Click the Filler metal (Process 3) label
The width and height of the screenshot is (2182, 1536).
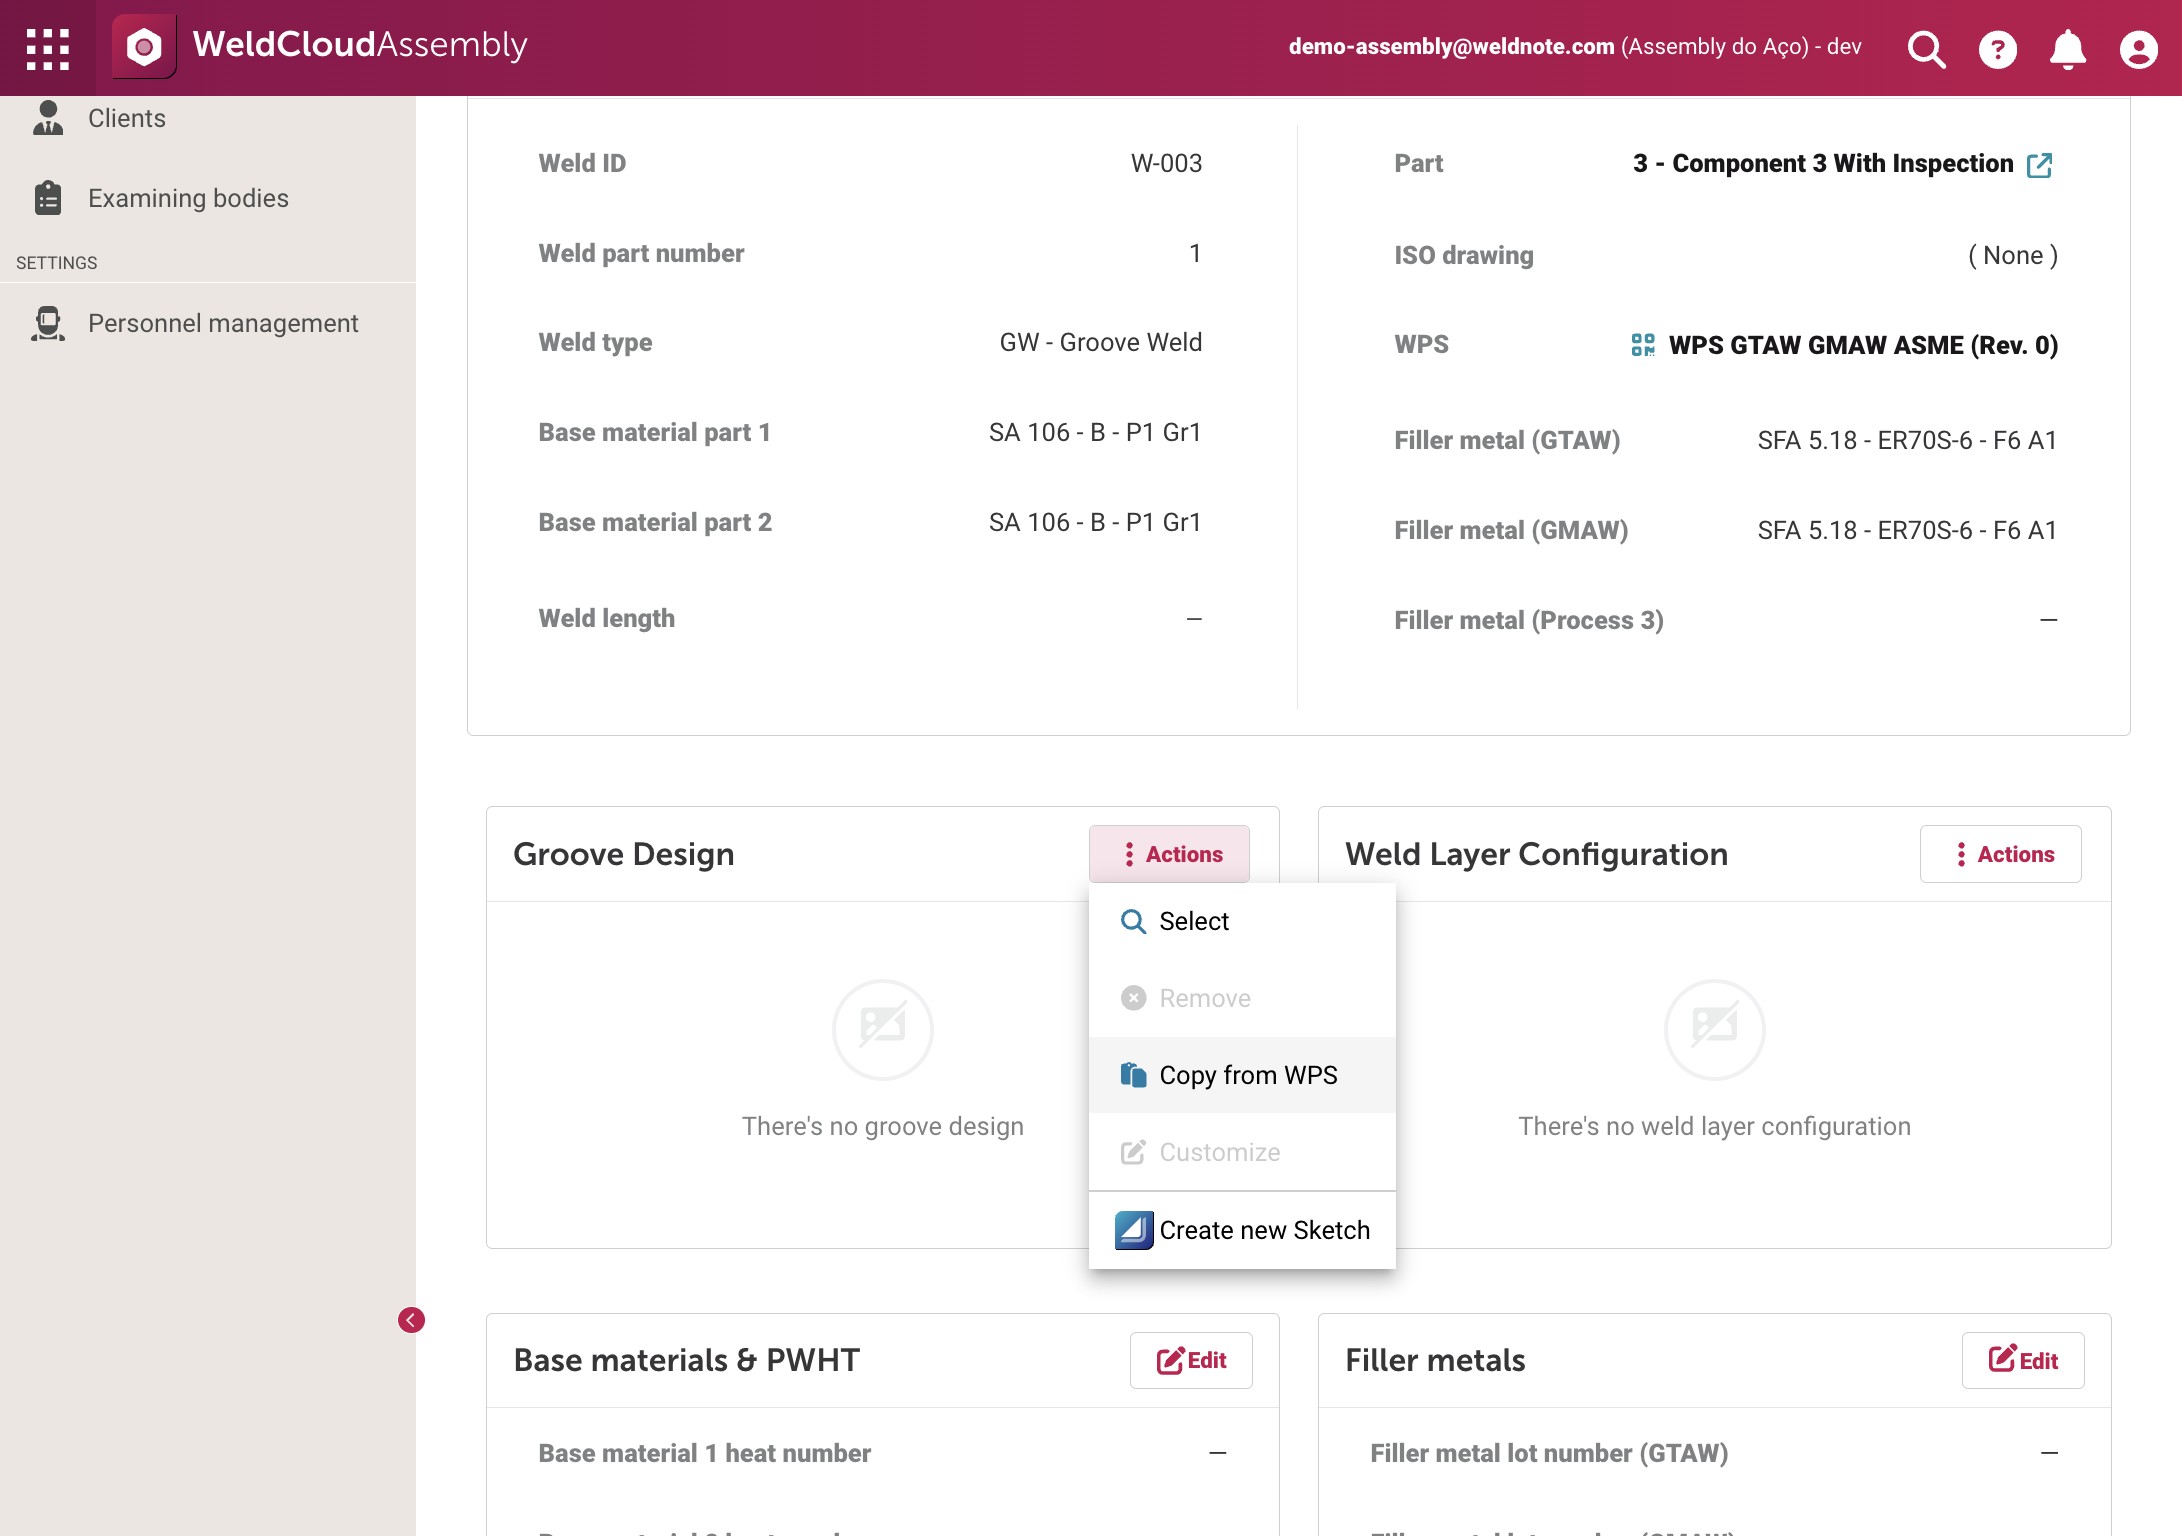pos(1528,620)
